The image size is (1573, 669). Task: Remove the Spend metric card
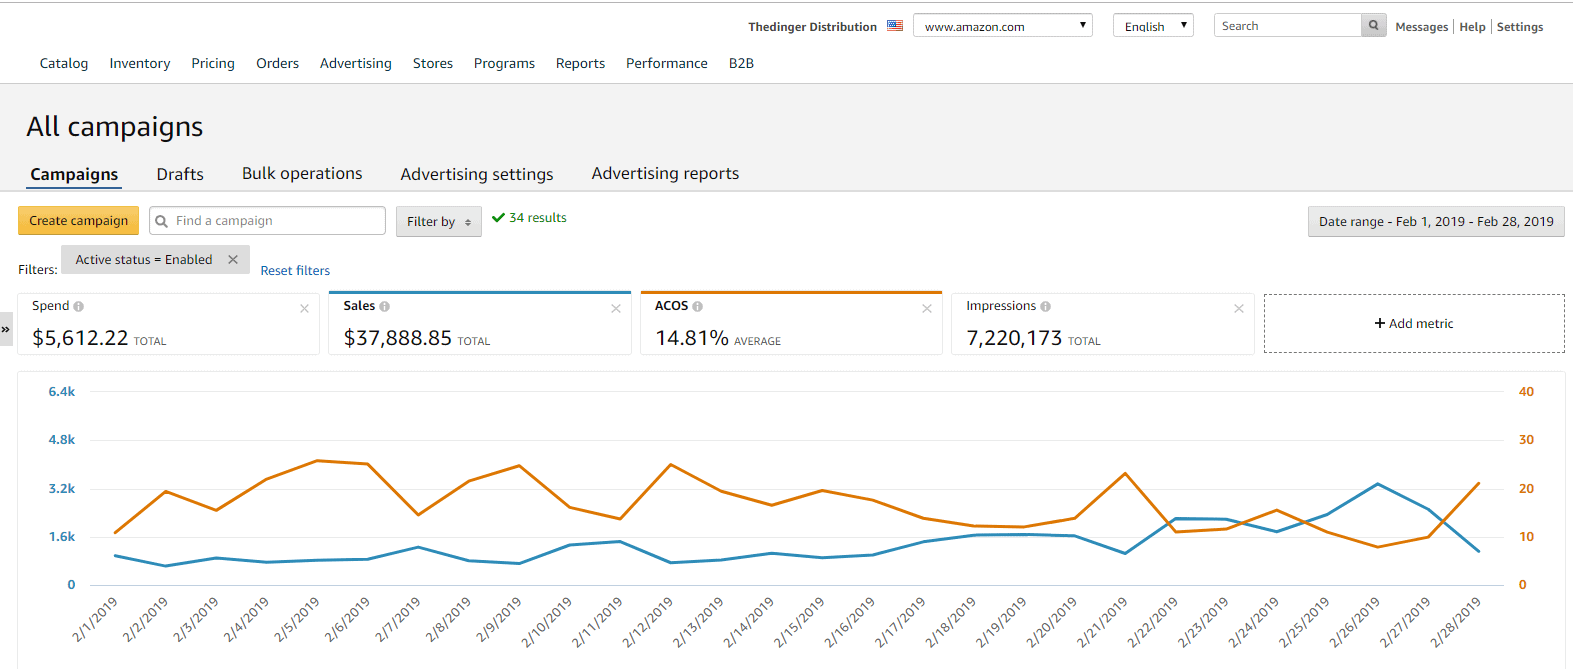click(304, 309)
